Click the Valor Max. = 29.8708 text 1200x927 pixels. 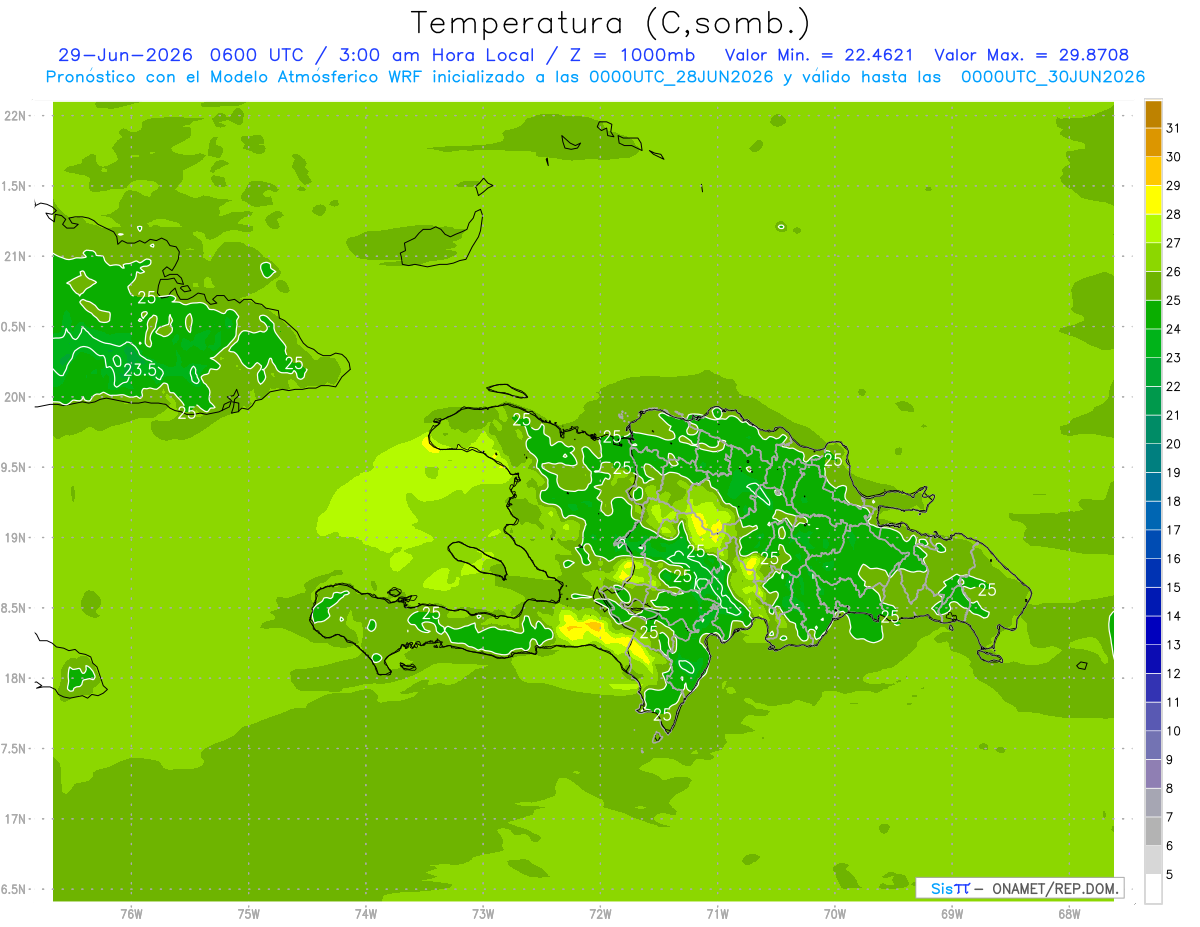1032,56
